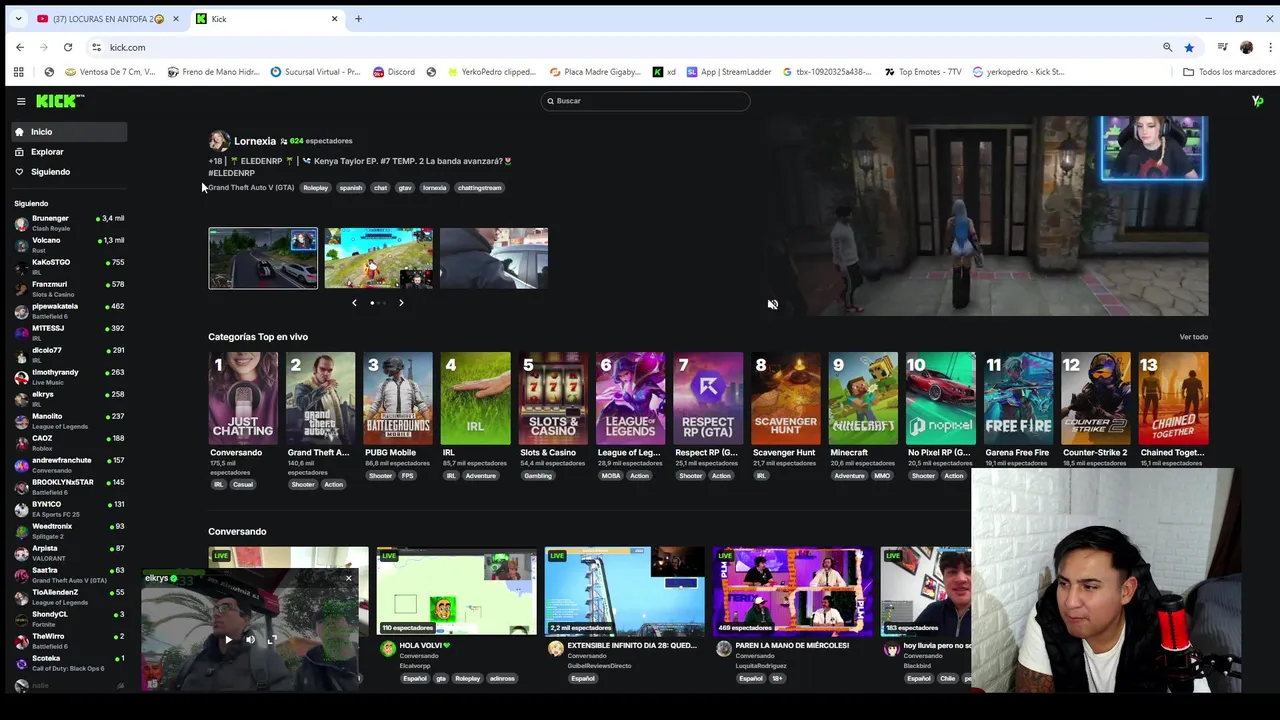Image resolution: width=1280 pixels, height=720 pixels.
Task: Open timothyrandy channel in following list
Action: (x=69, y=377)
